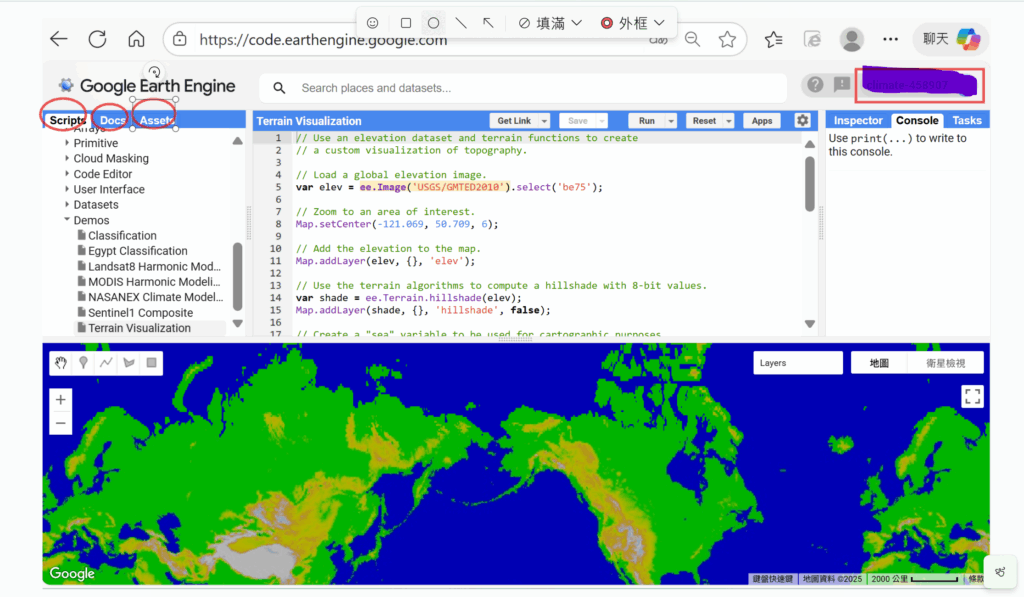This screenshot has width=1024, height=597.
Task: Switch to the Inspector tab
Action: (x=858, y=120)
